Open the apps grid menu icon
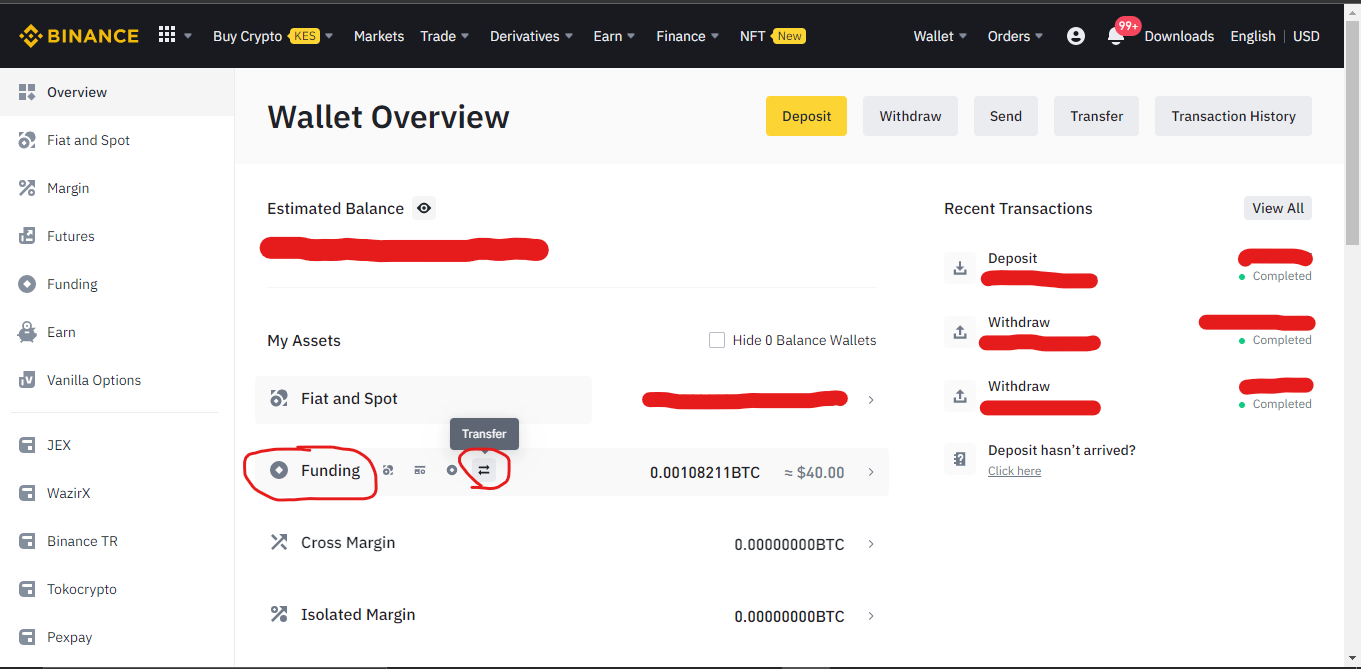This screenshot has height=669, width=1361. pyautogui.click(x=167, y=35)
